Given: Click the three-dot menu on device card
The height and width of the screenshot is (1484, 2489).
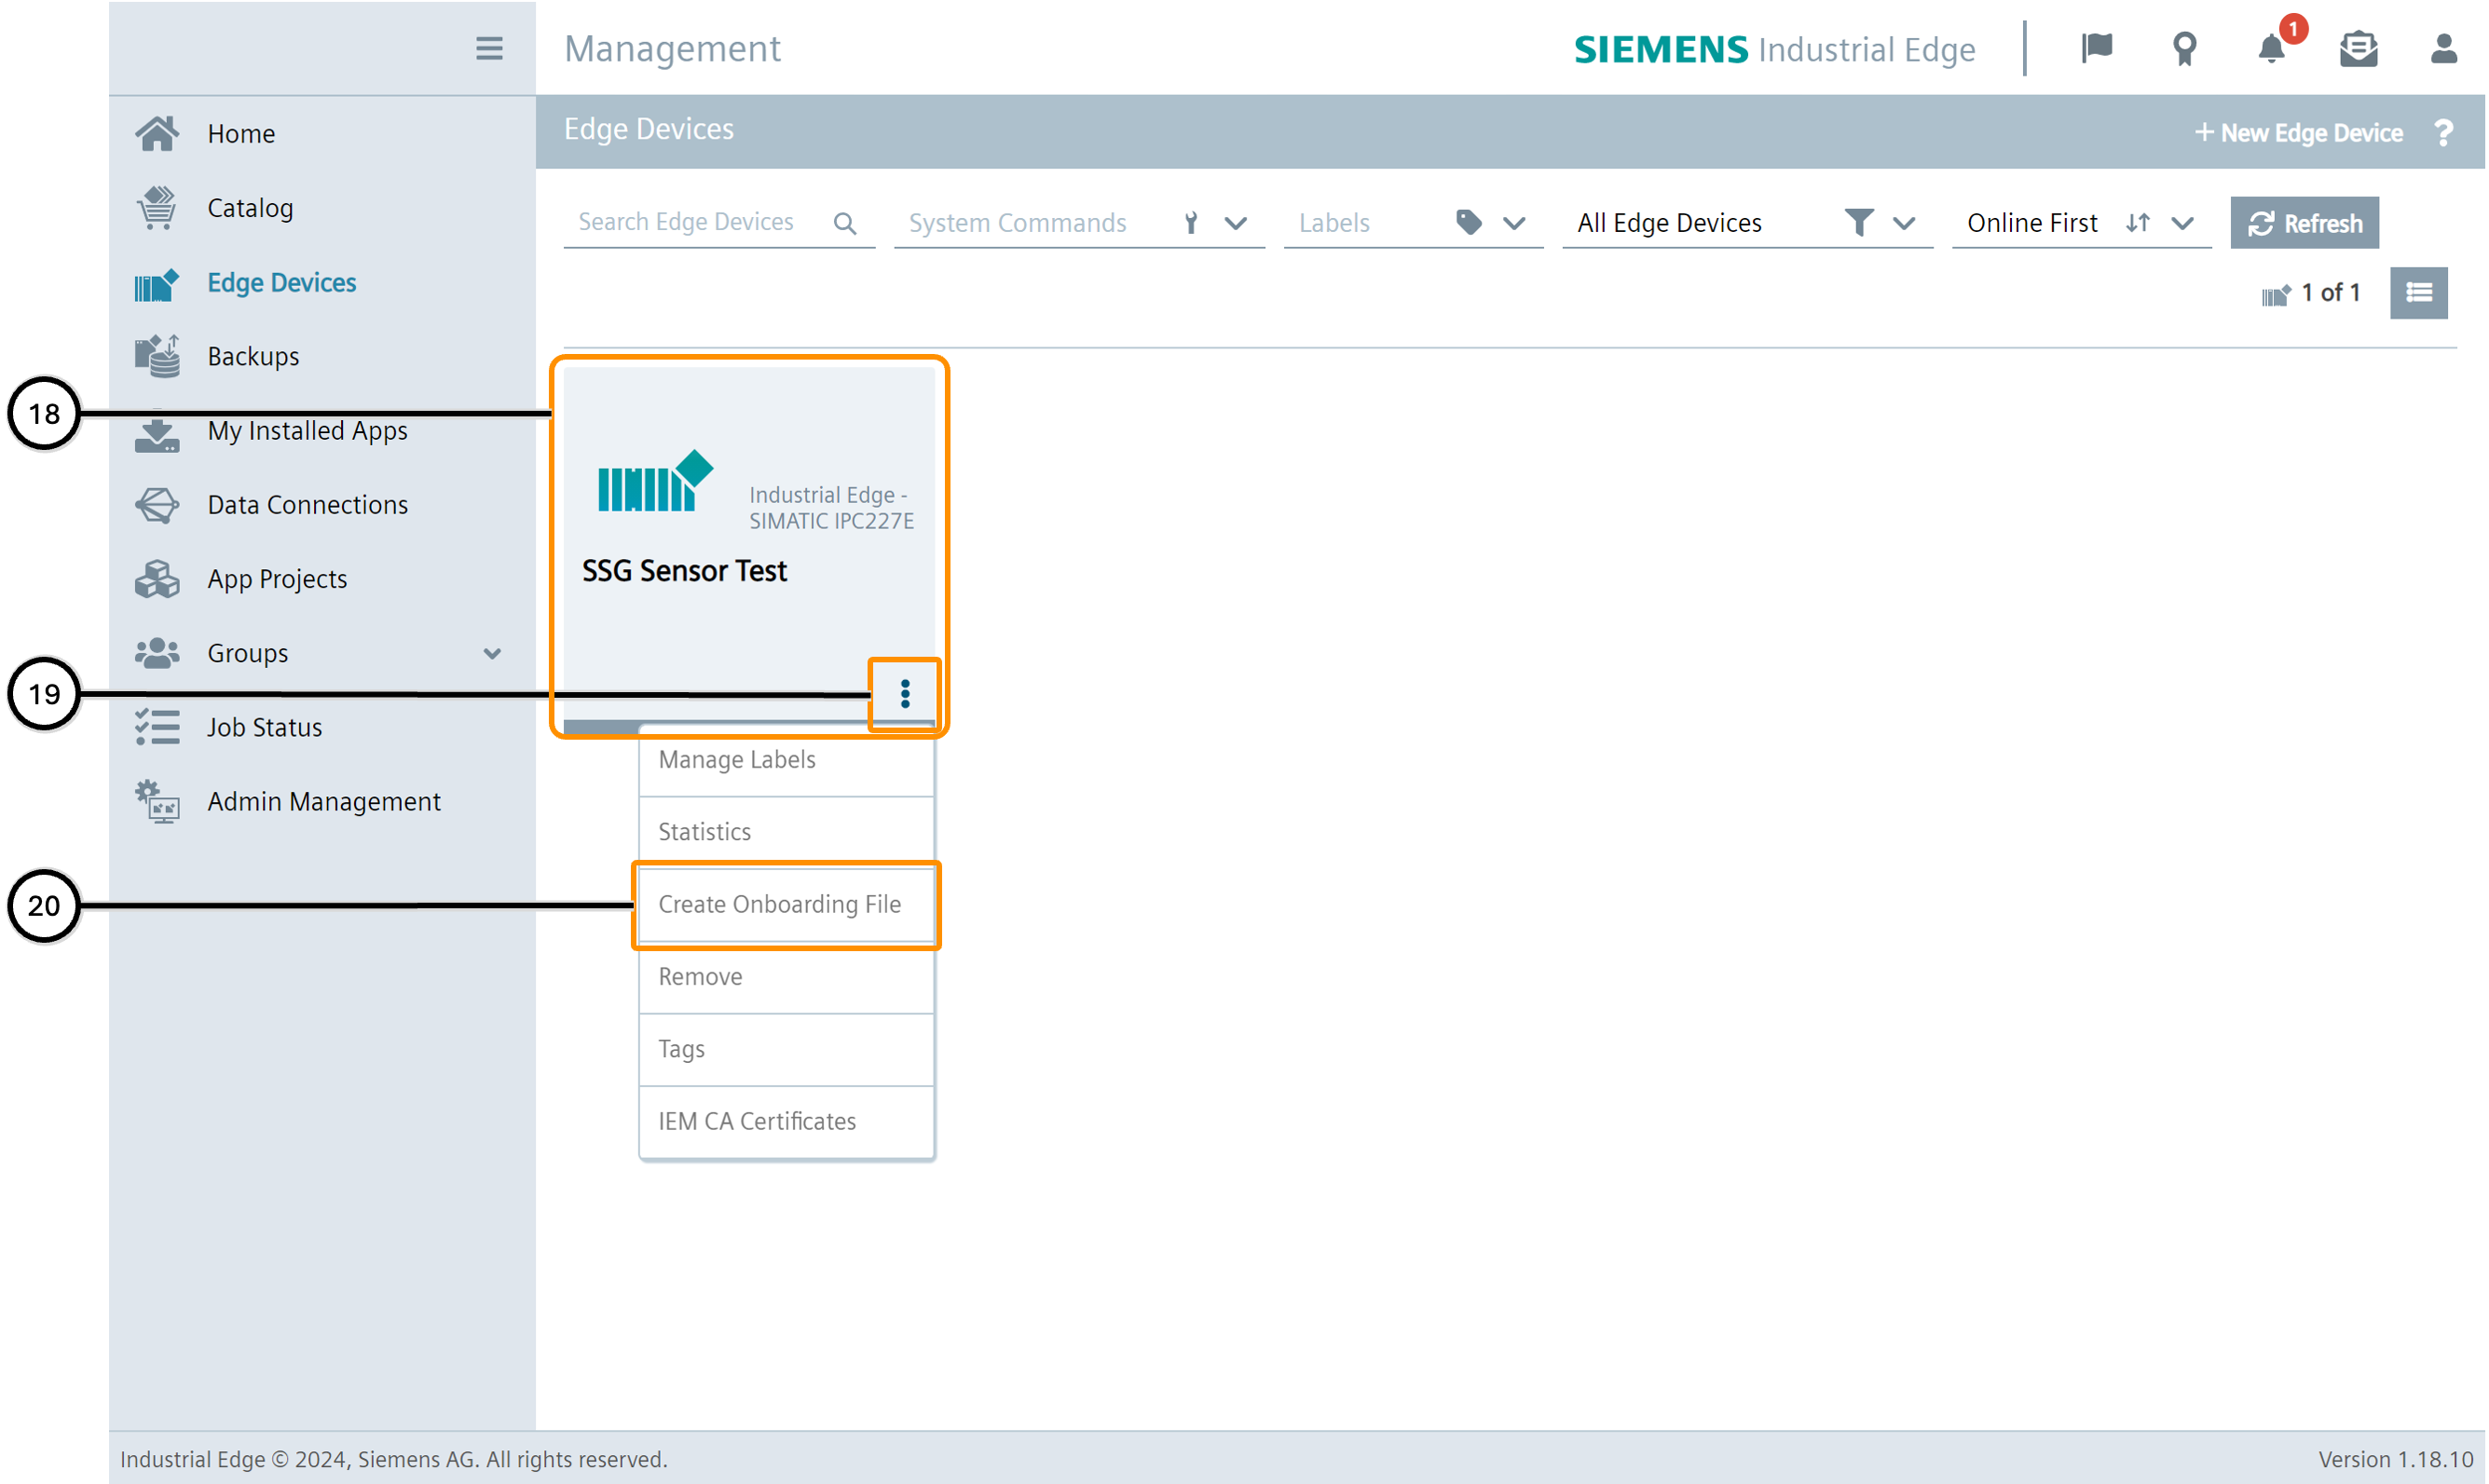Looking at the screenshot, I should [x=905, y=693].
